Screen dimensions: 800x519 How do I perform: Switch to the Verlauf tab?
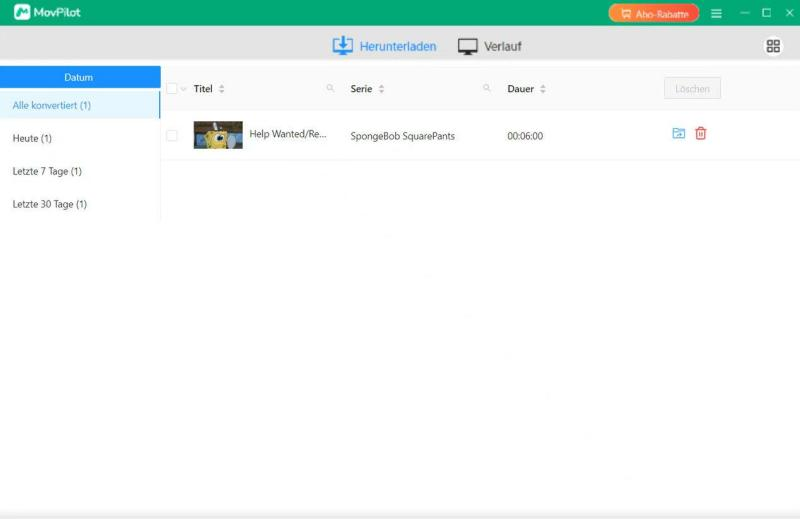tap(490, 46)
